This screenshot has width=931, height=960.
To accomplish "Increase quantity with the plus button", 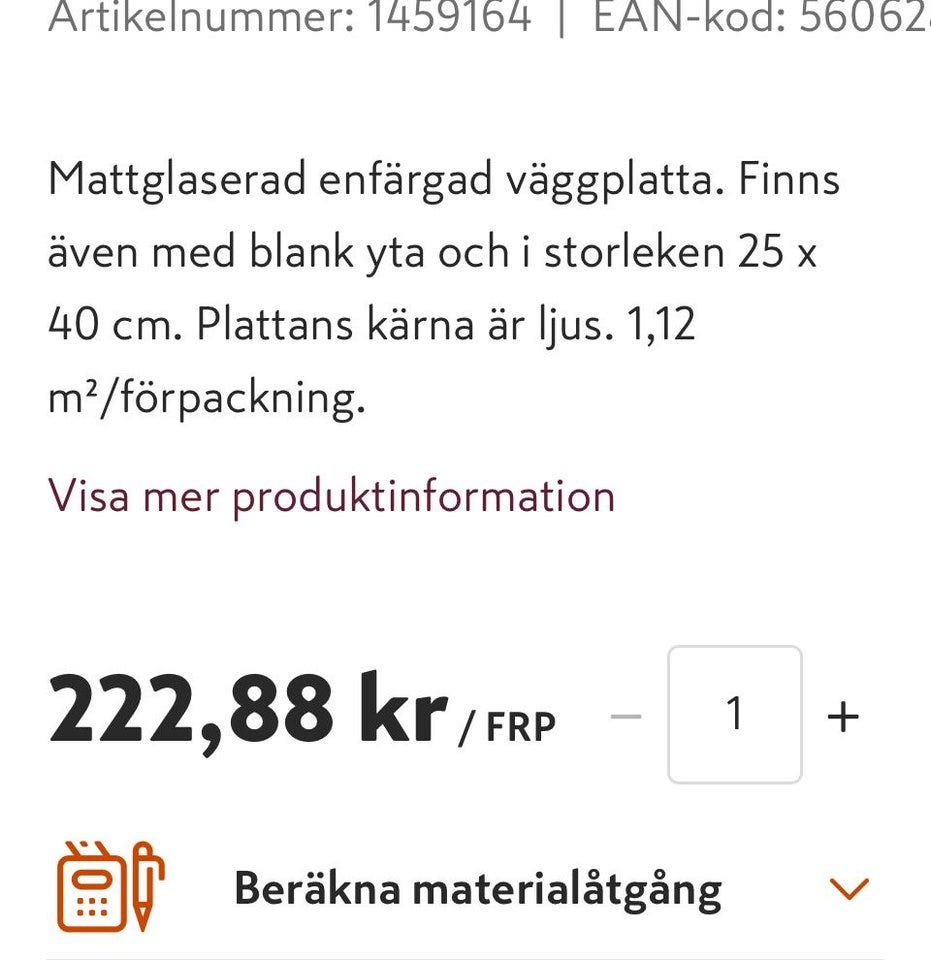I will (843, 716).
